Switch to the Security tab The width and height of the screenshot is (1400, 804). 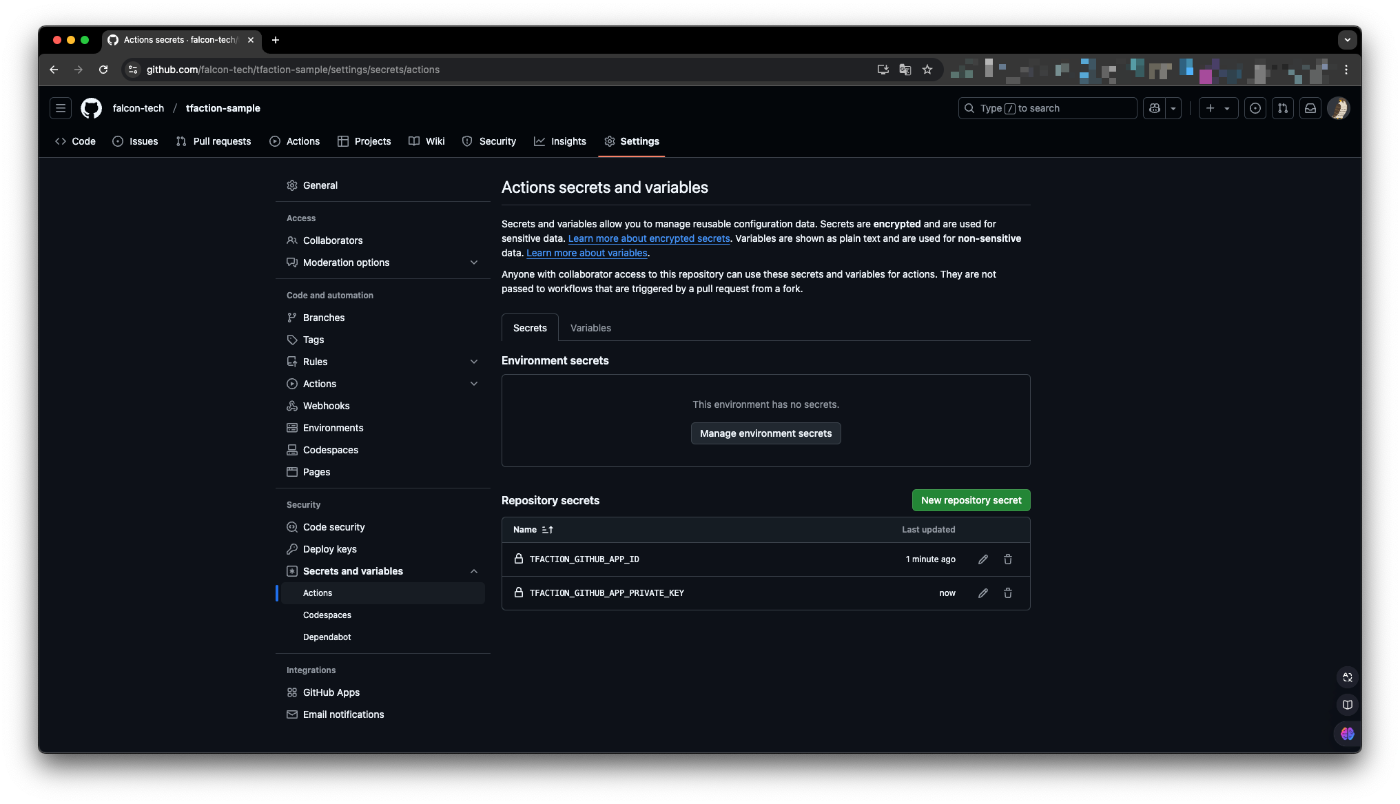[x=489, y=141]
